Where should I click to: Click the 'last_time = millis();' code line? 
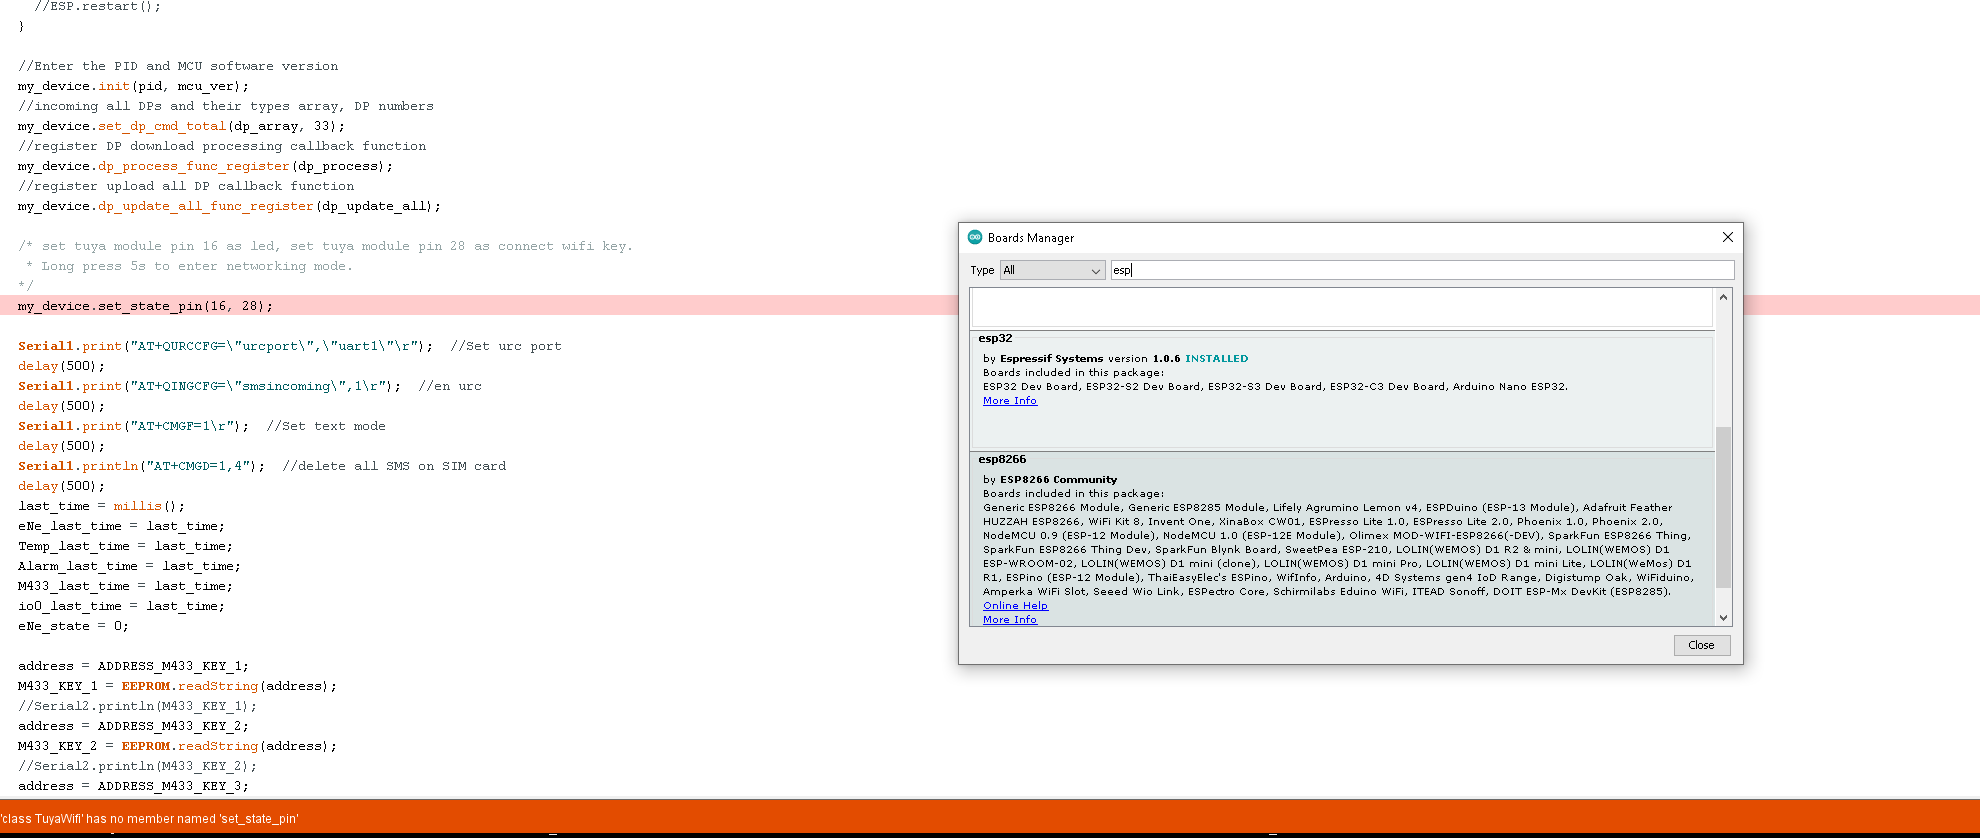tap(101, 506)
